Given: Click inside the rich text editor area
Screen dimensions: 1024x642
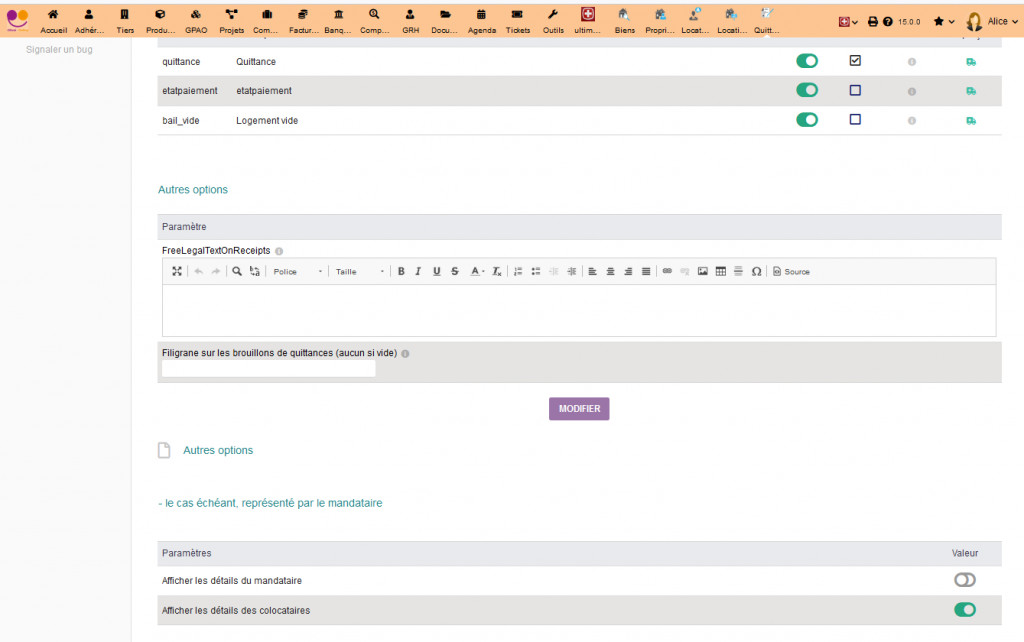Looking at the screenshot, I should tap(579, 310).
